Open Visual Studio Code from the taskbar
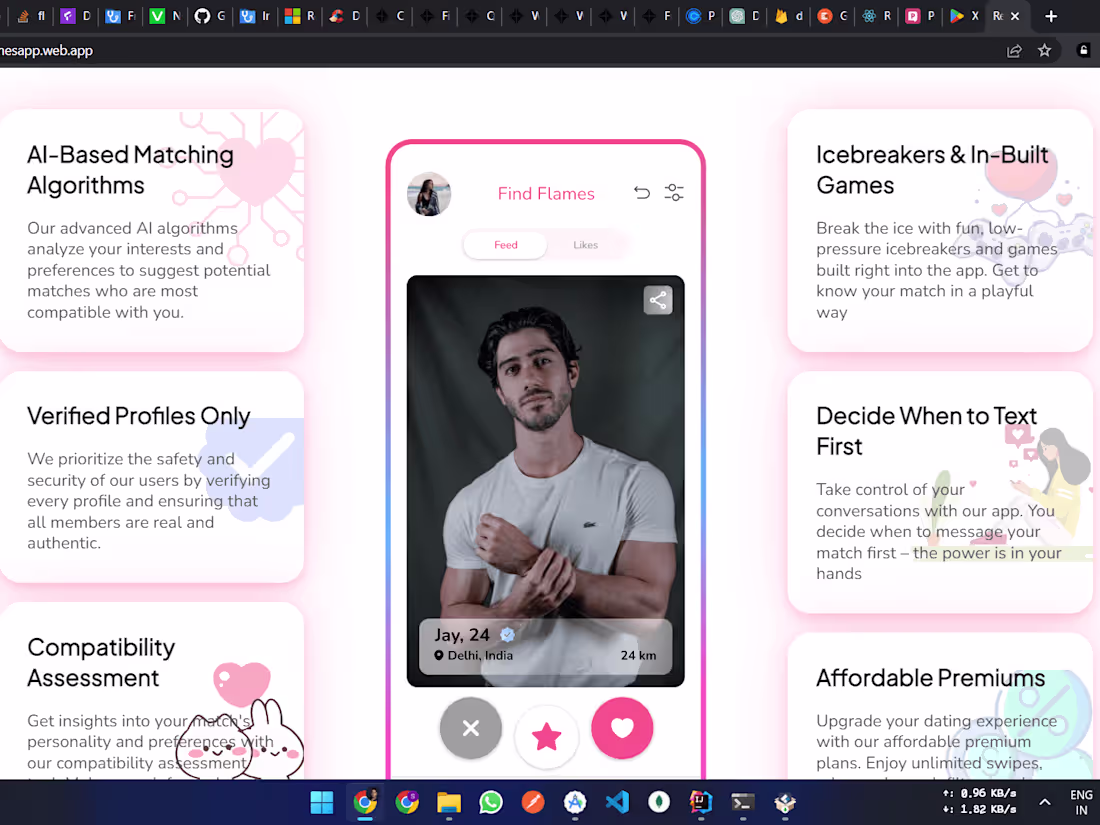The image size is (1100, 825). (617, 802)
